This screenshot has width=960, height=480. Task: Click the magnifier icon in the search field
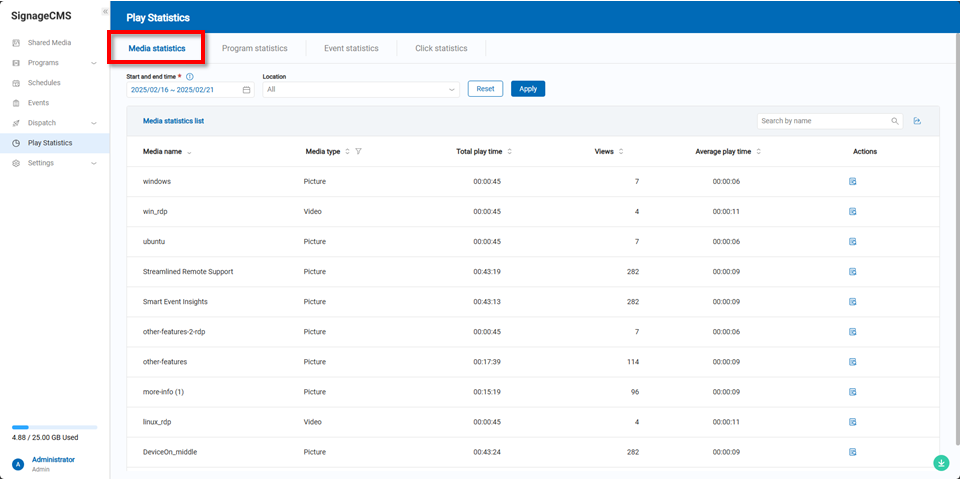pos(895,121)
